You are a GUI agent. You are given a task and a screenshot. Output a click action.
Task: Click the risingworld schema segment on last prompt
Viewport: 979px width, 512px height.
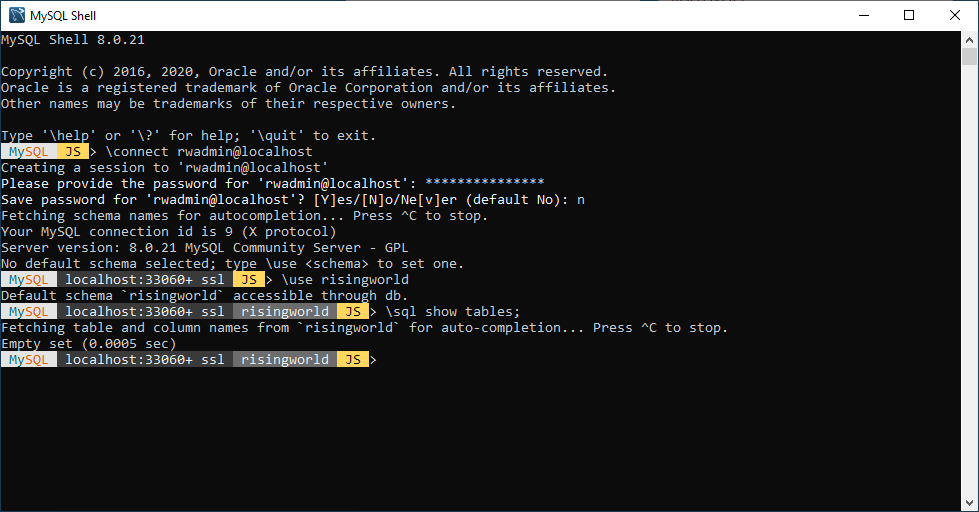pos(284,360)
